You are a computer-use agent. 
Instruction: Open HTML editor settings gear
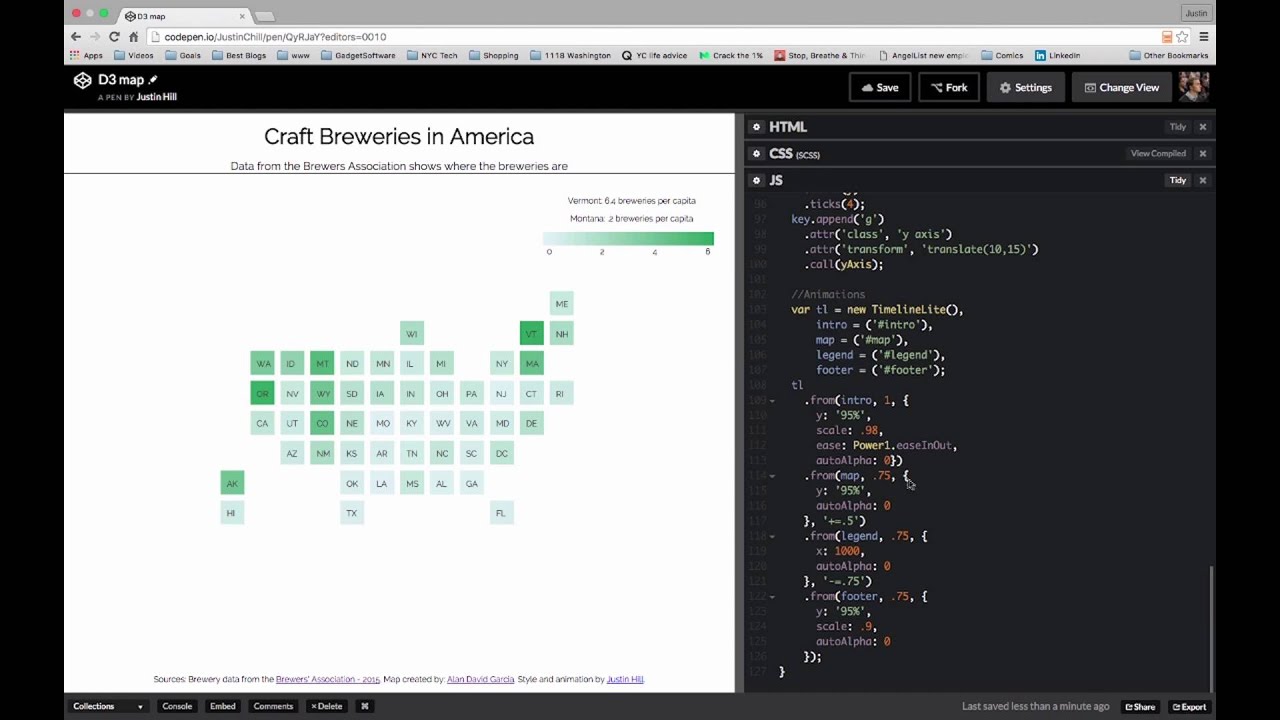point(756,127)
